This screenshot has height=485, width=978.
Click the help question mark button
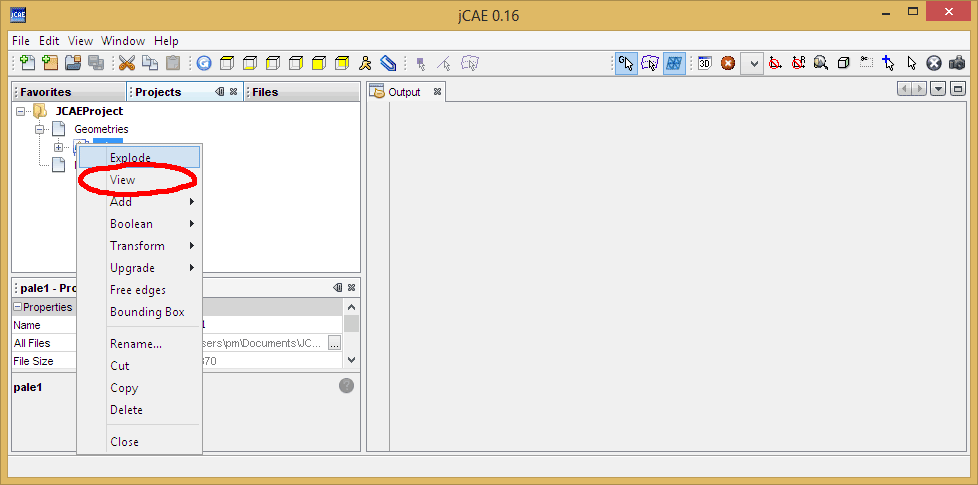tap(346, 386)
